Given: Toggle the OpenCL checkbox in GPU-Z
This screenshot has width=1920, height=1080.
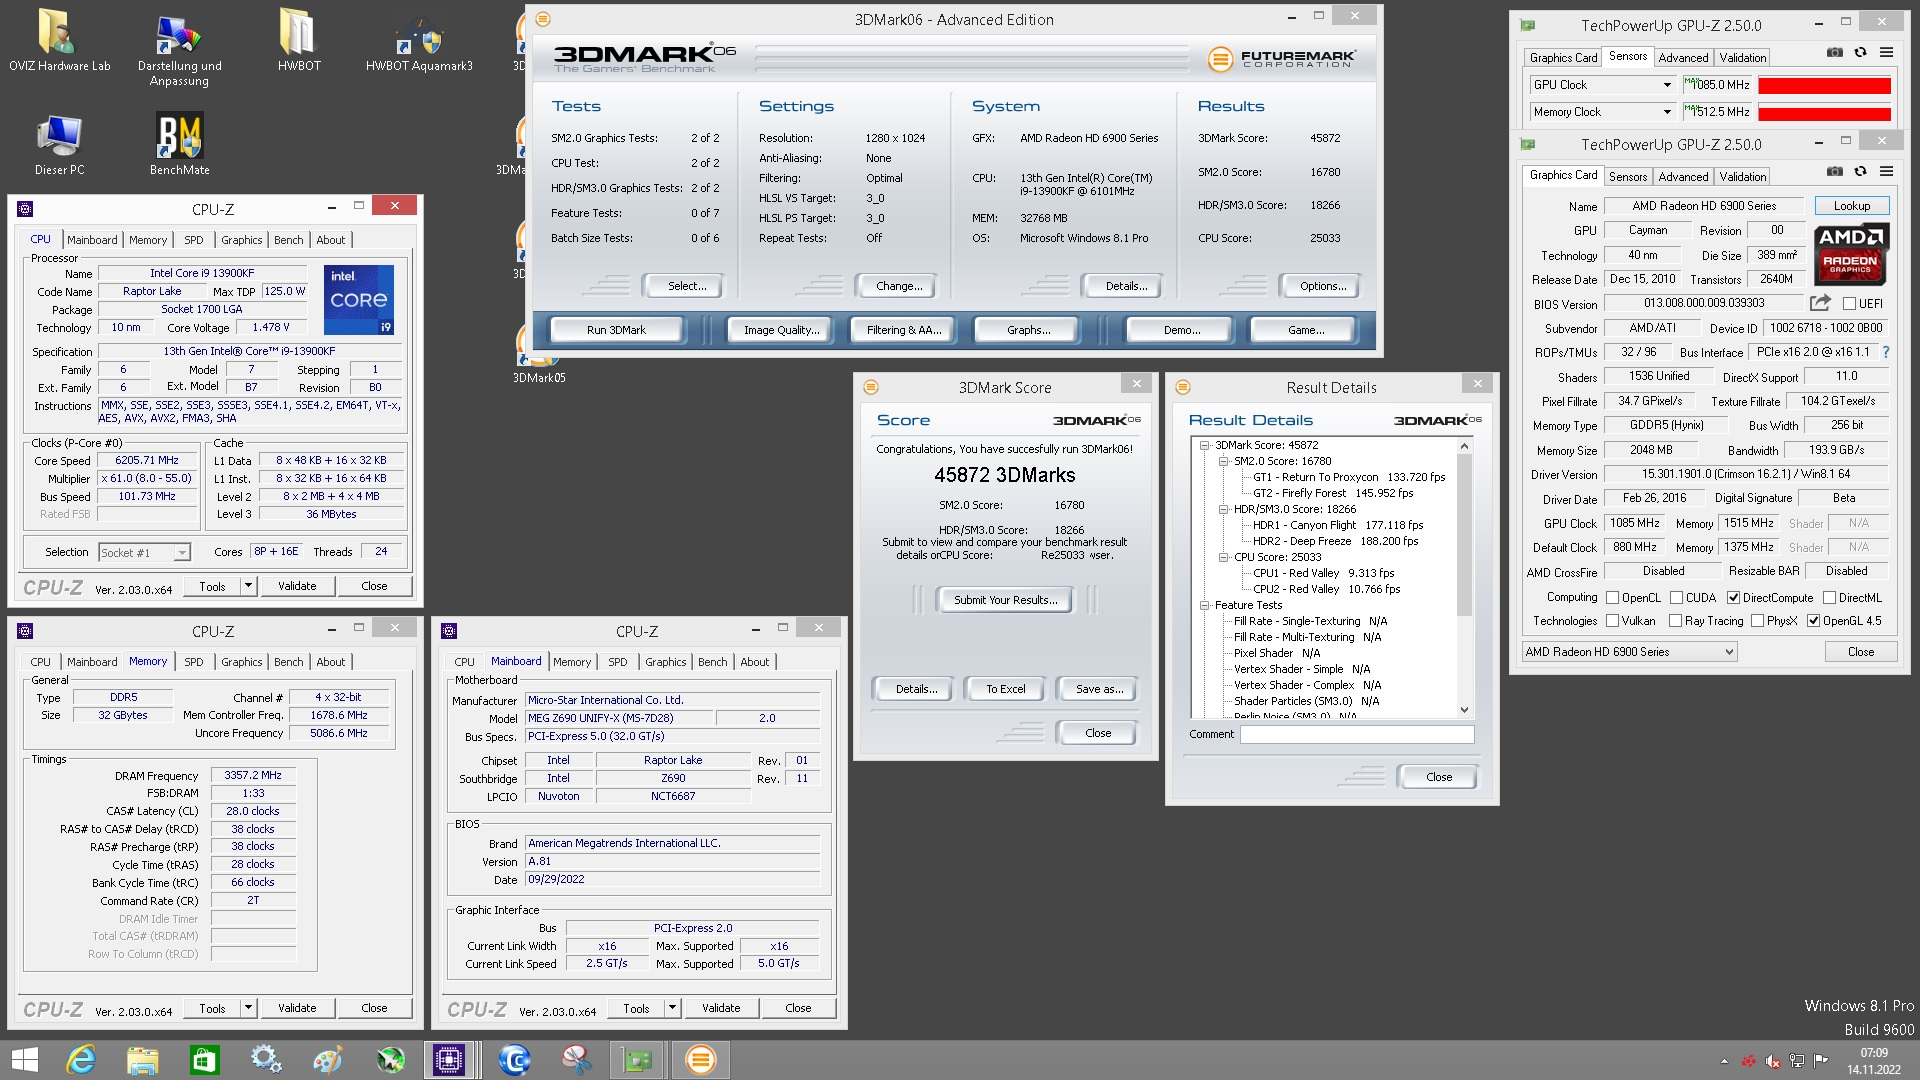Looking at the screenshot, I should click(x=1612, y=598).
